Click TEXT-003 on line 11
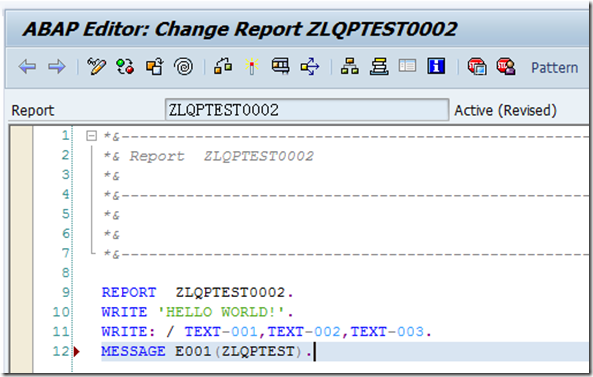The image size is (593, 377). [387, 332]
